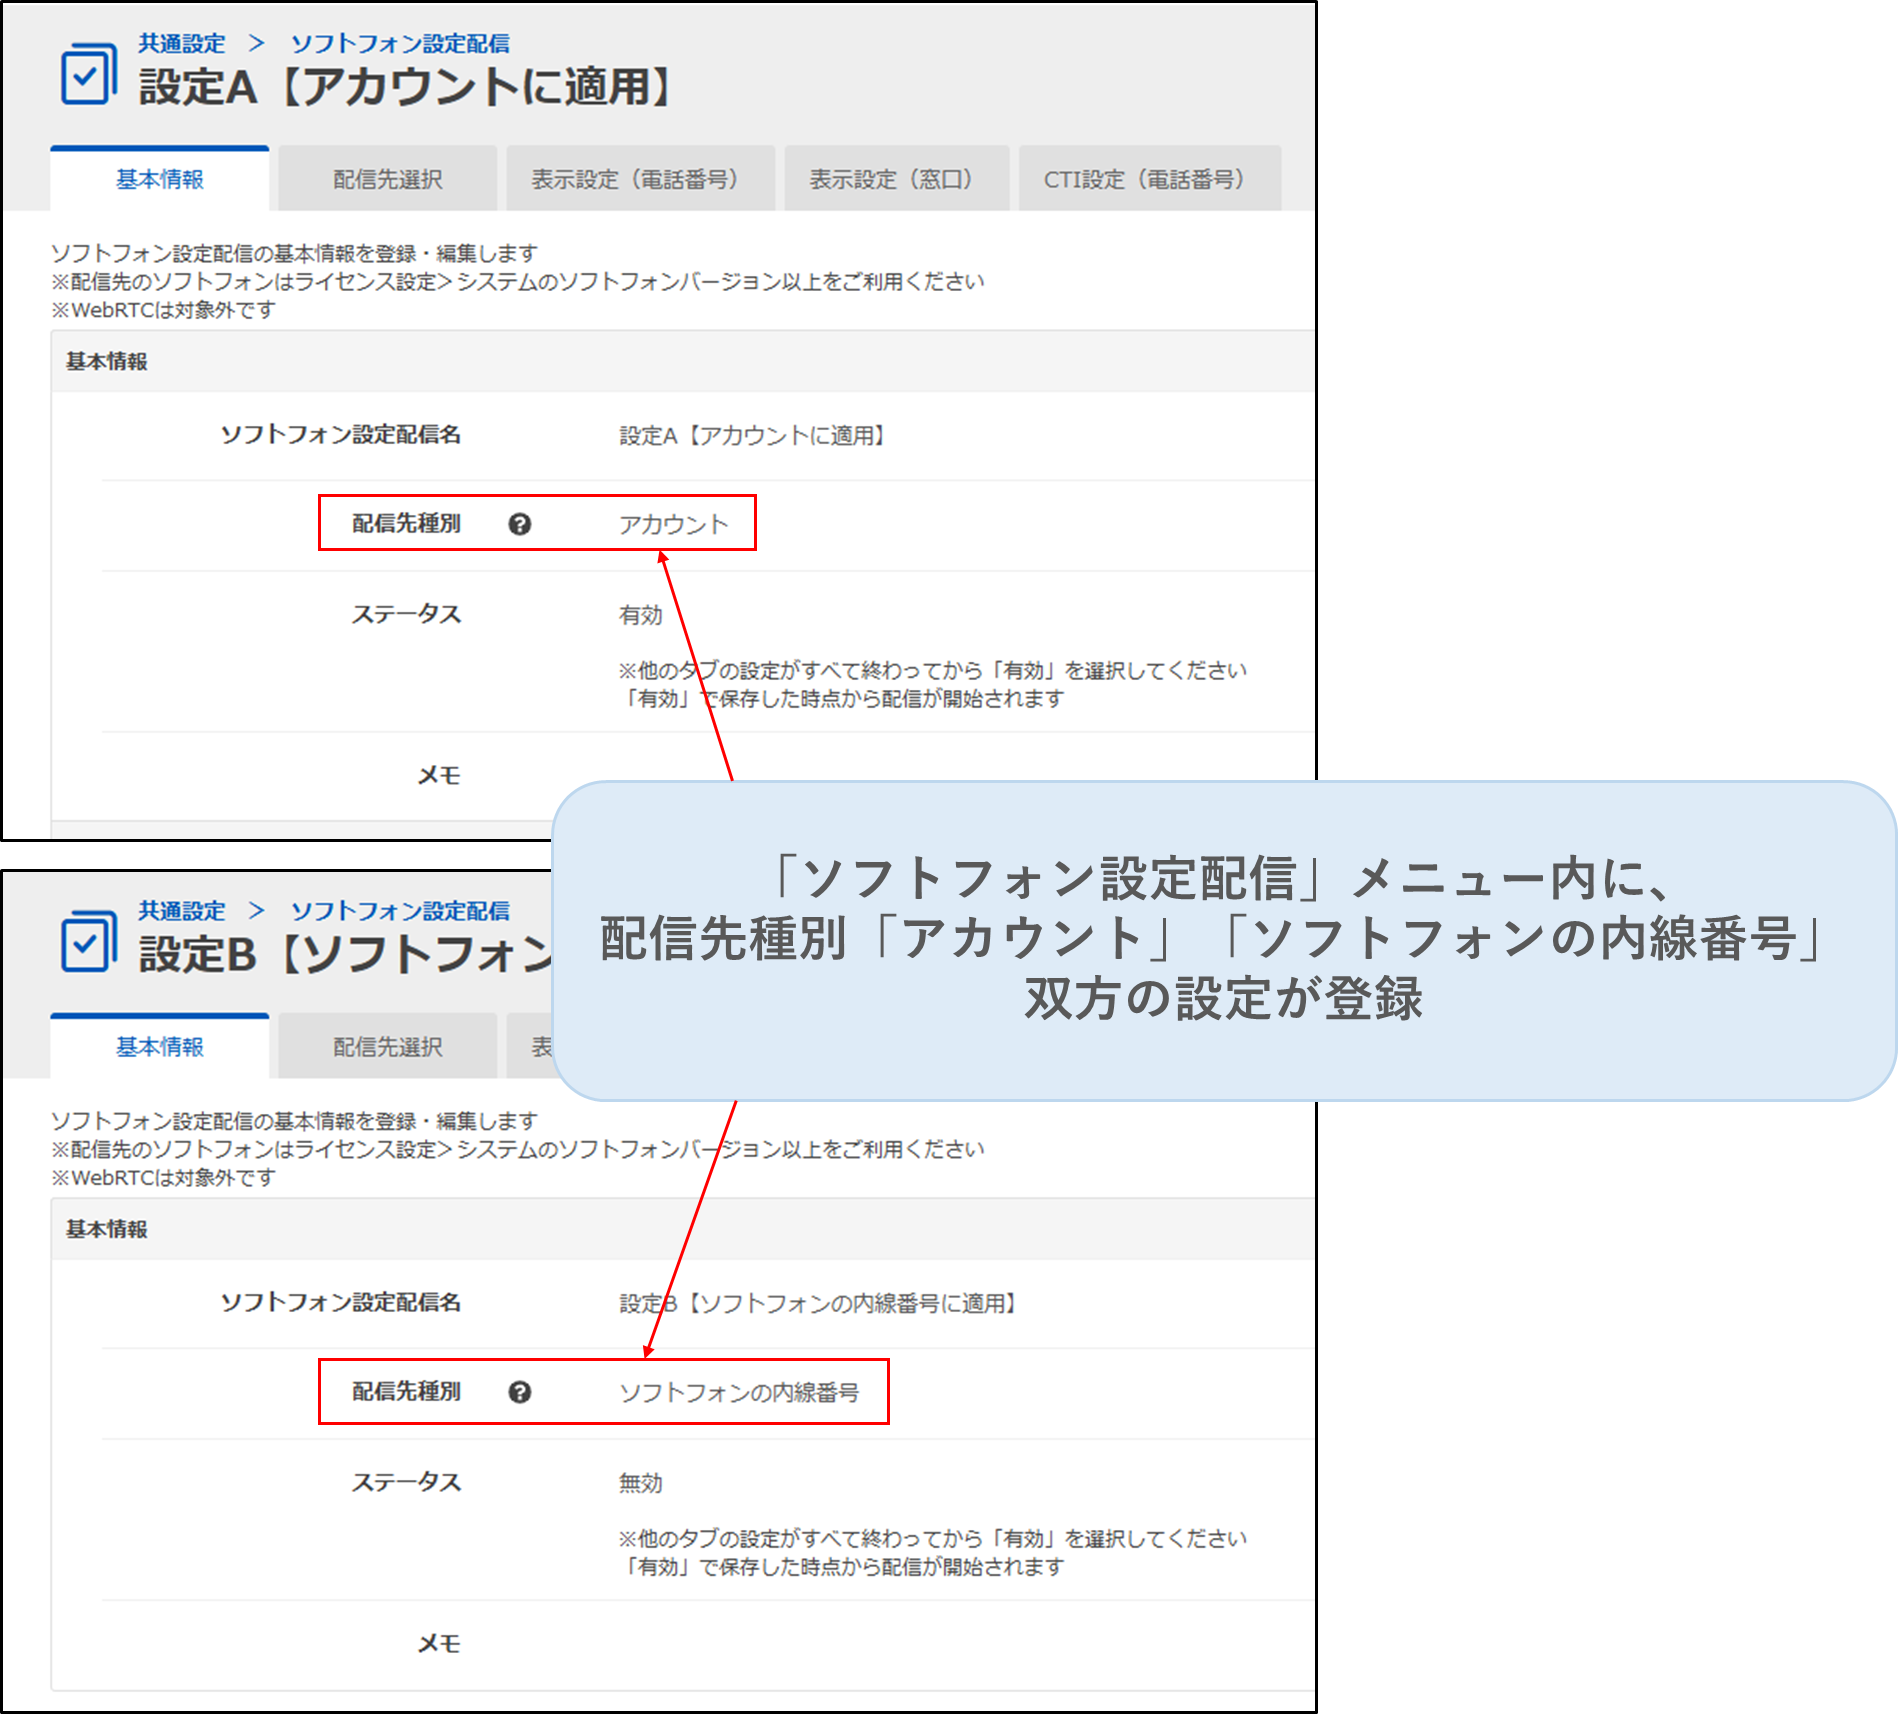Open ソフトフォン設定配信 breadcrumb above 設定A title
This screenshot has width=1898, height=1714.
click(x=400, y=44)
